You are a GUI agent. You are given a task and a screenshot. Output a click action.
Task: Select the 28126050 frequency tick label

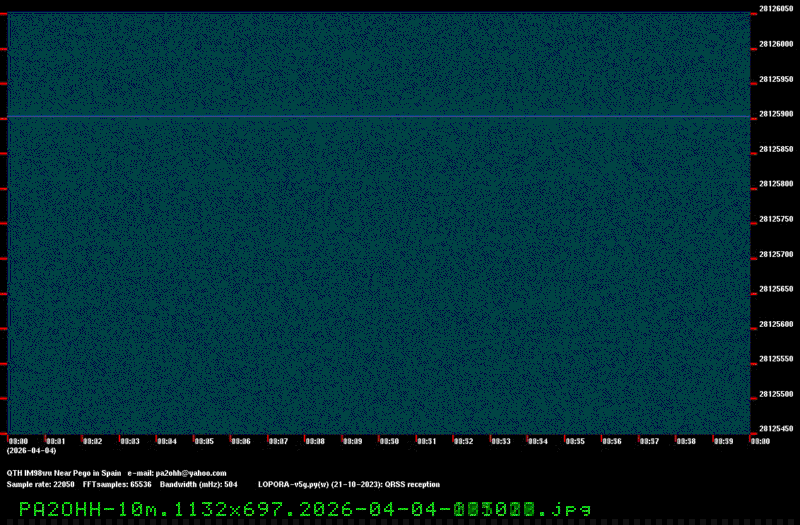(x=776, y=9)
